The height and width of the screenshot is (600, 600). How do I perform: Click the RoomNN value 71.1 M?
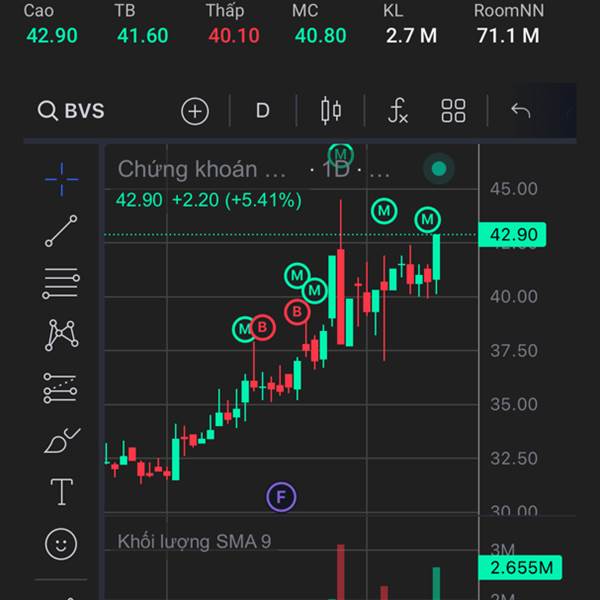508,36
